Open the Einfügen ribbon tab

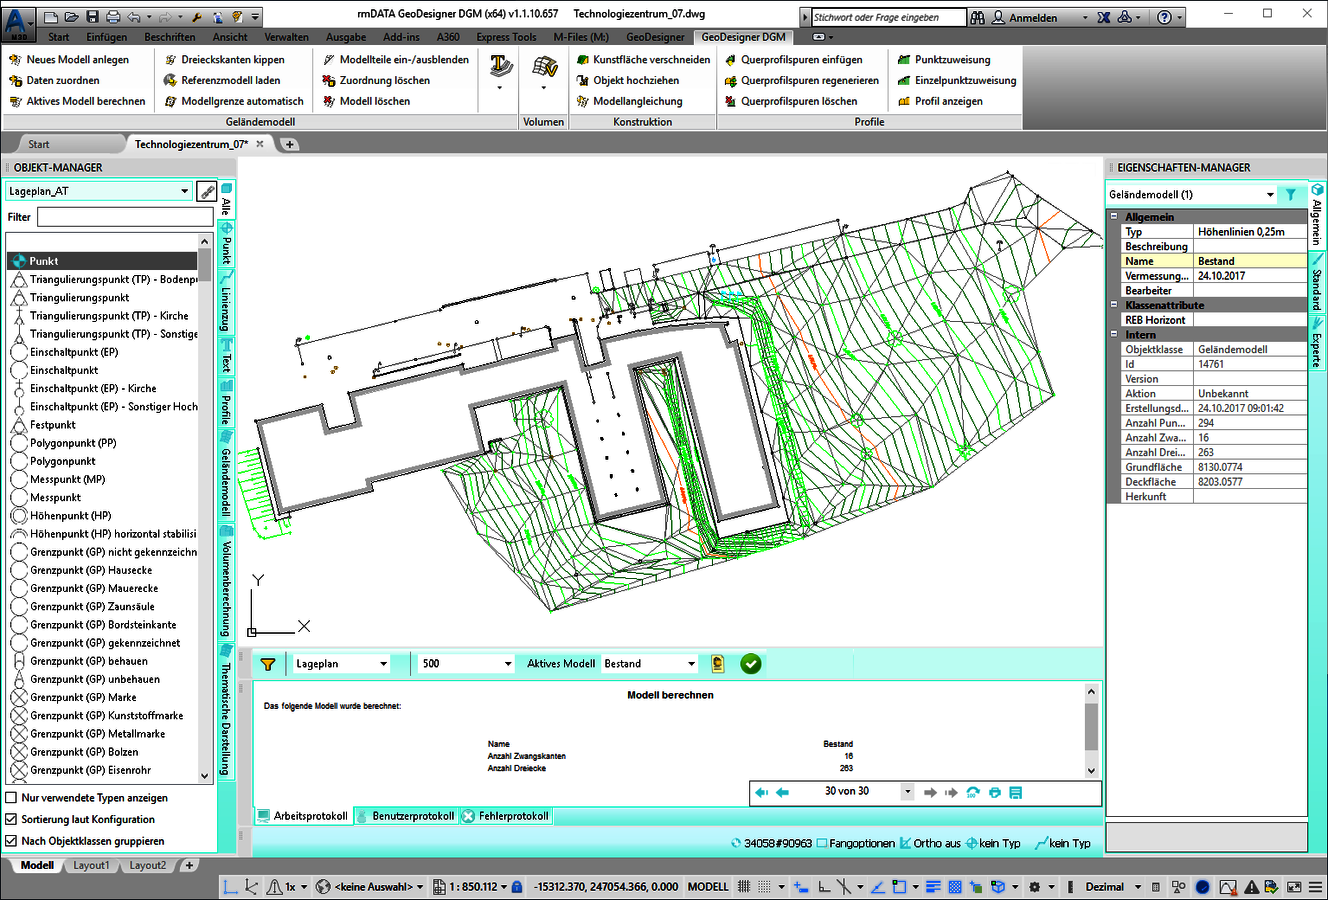coord(106,37)
